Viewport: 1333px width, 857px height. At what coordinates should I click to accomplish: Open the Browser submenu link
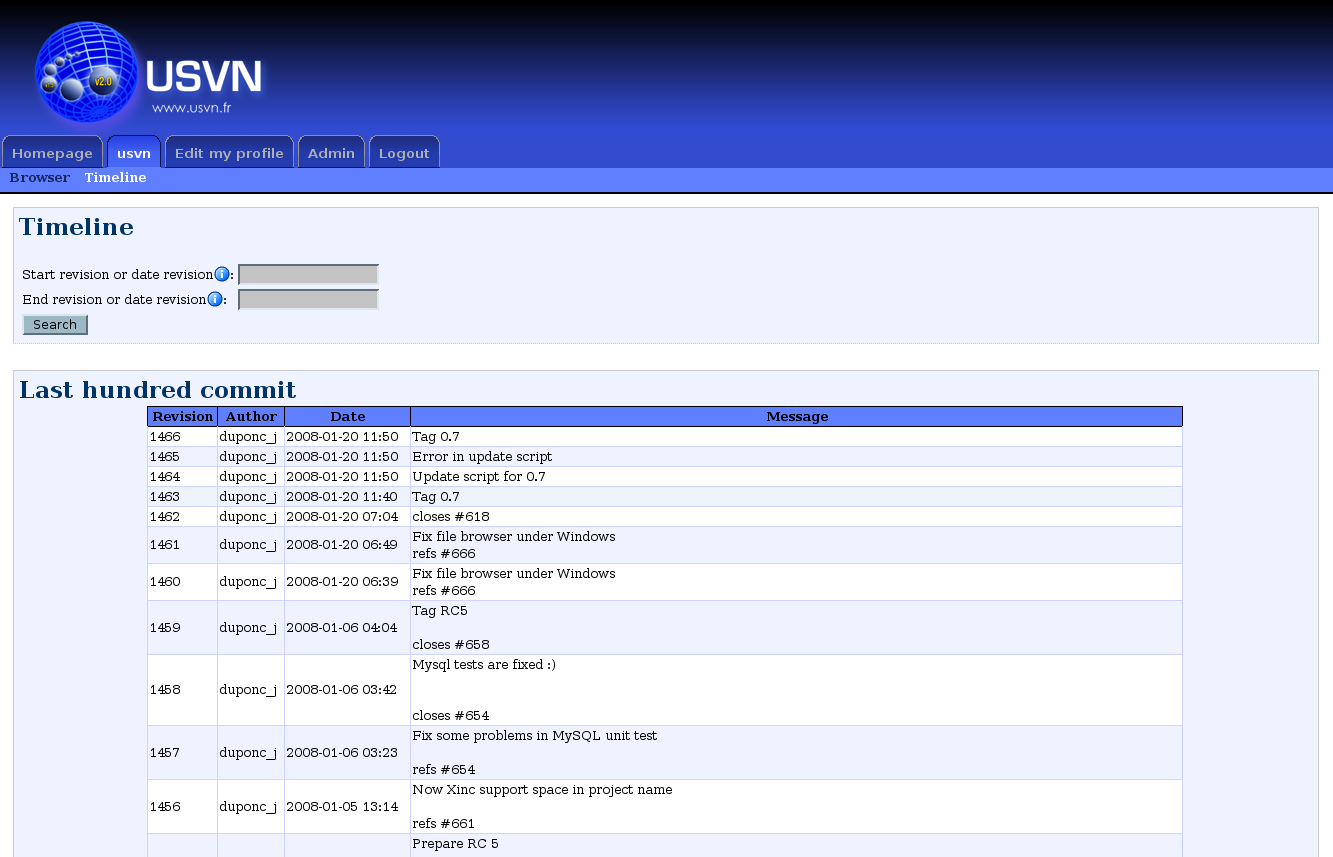coord(40,178)
